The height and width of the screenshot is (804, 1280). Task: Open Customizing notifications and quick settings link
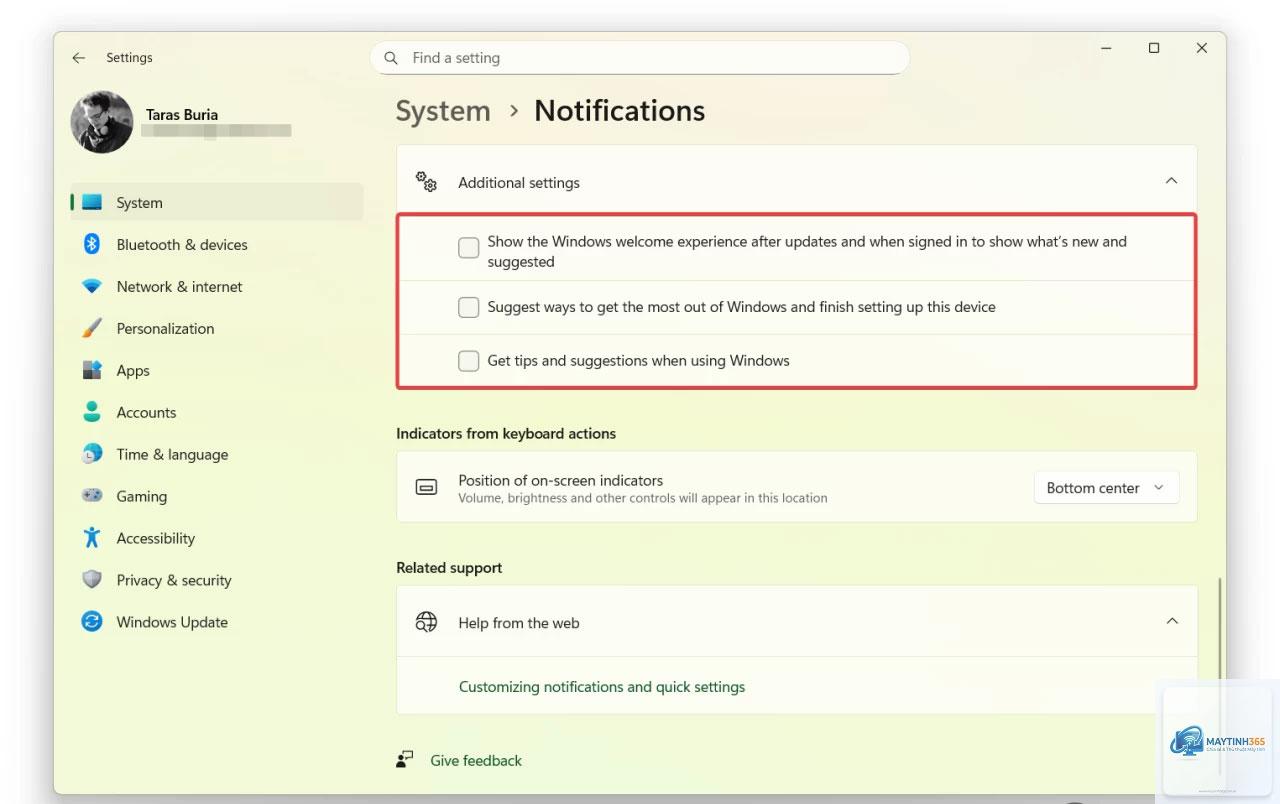pos(601,687)
